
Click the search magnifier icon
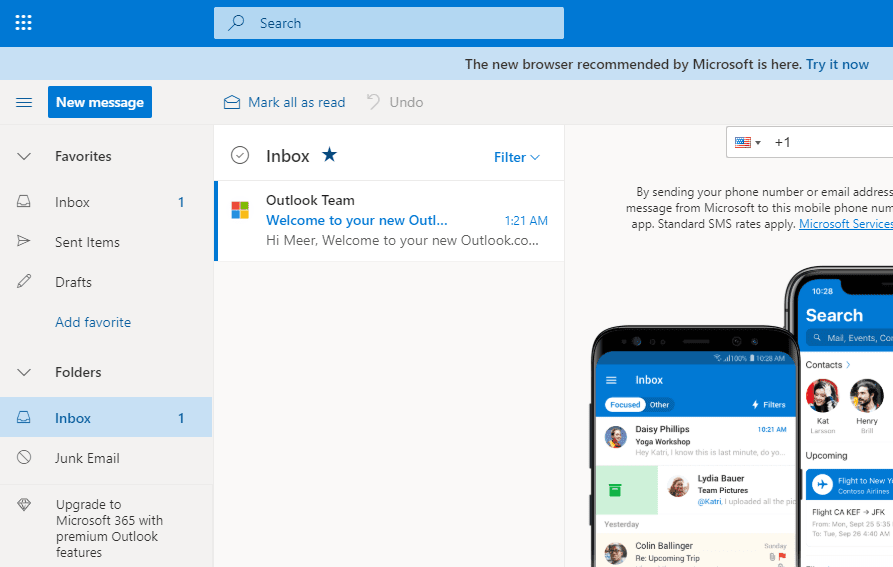(x=236, y=23)
